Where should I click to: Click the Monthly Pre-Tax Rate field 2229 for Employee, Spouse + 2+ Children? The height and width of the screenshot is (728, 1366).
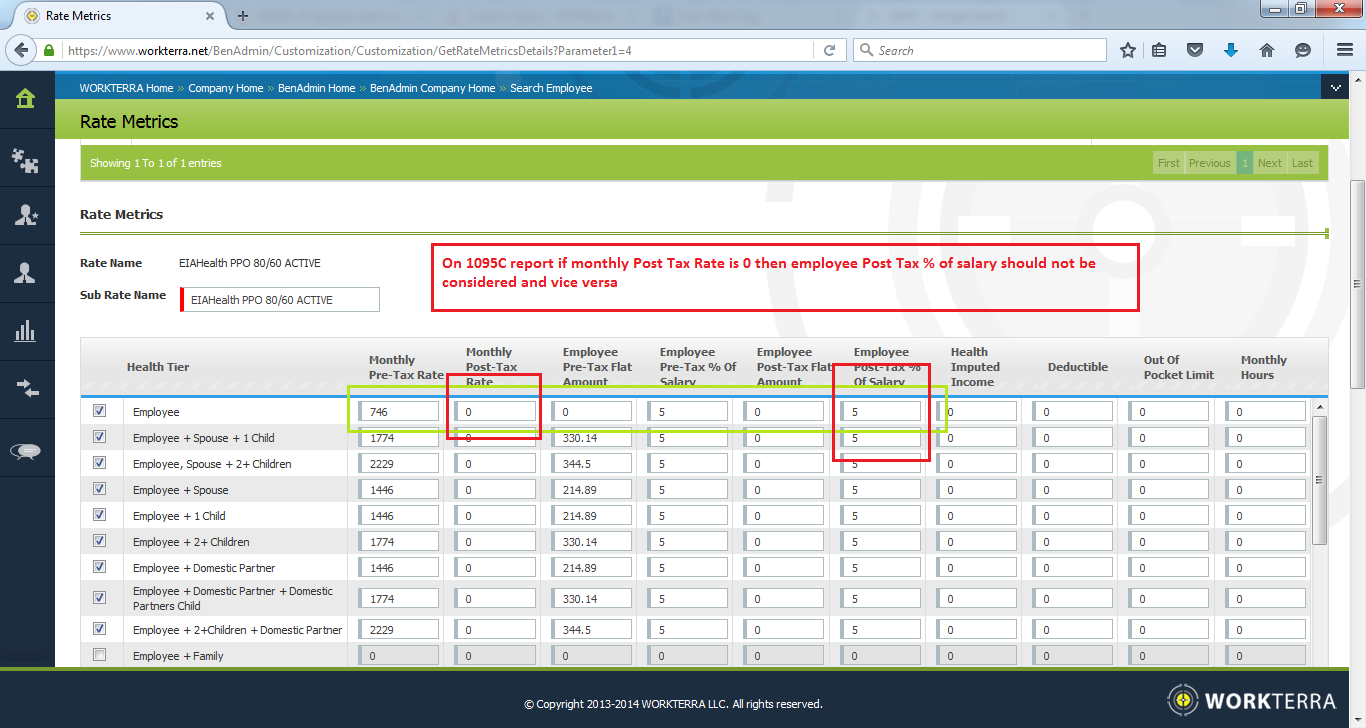(399, 463)
